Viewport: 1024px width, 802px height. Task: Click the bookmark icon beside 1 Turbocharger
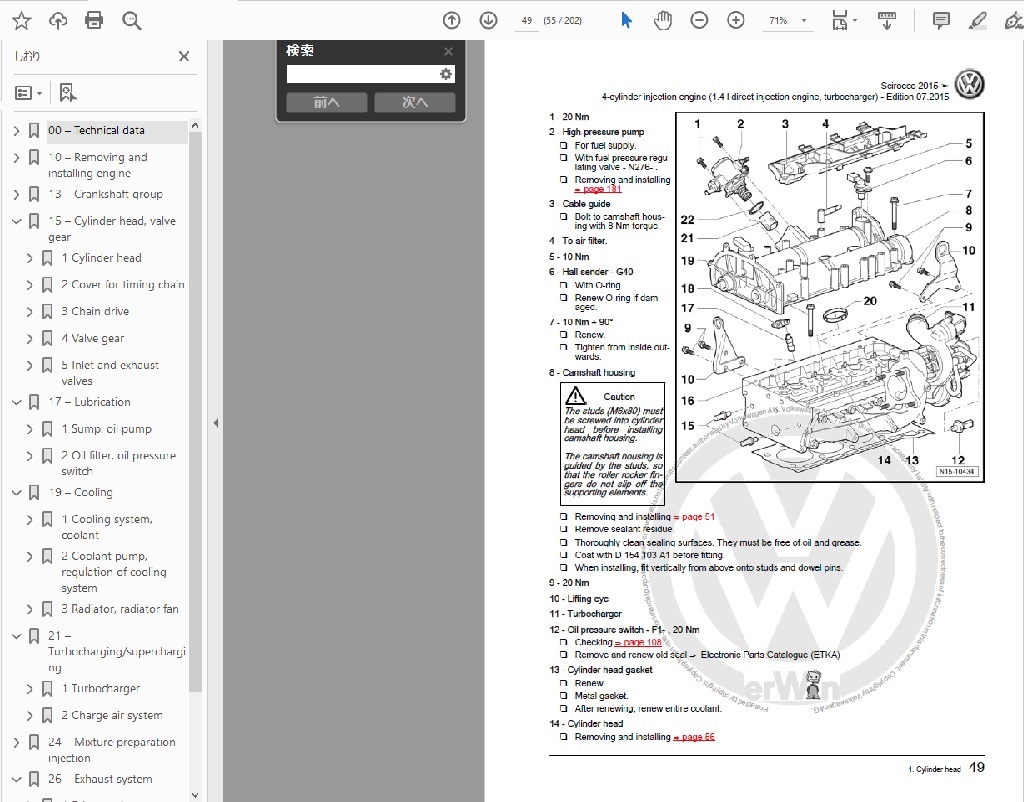point(47,688)
